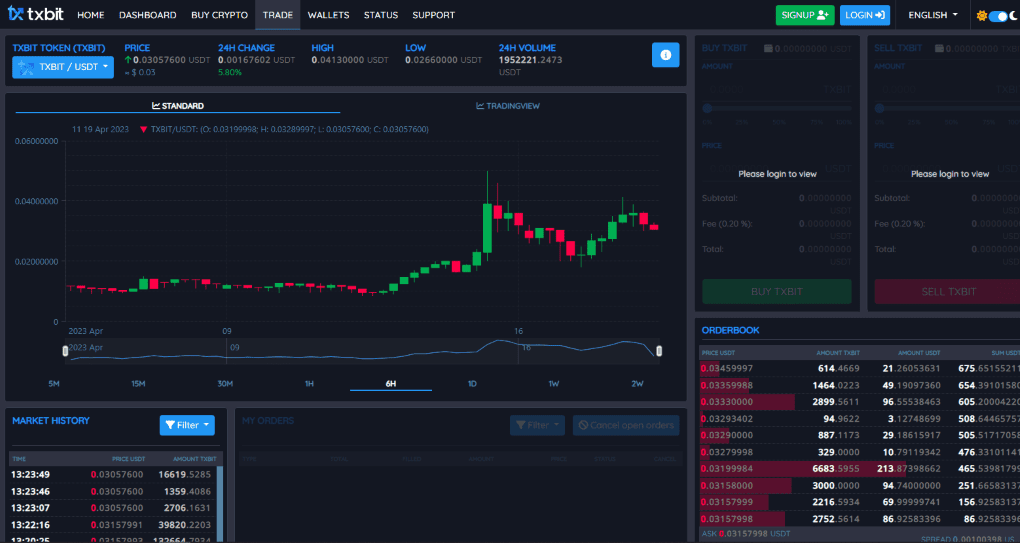Image resolution: width=1020 pixels, height=543 pixels.
Task: Open the ENGLISH language dropdown
Action: 933,15
